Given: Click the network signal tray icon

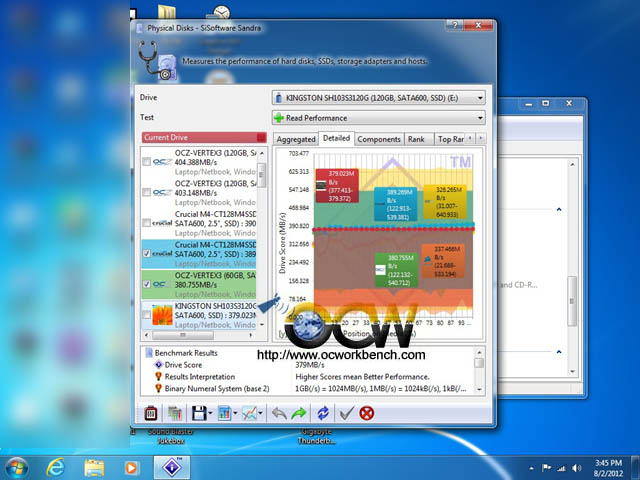Looking at the screenshot, I should (x=562, y=468).
